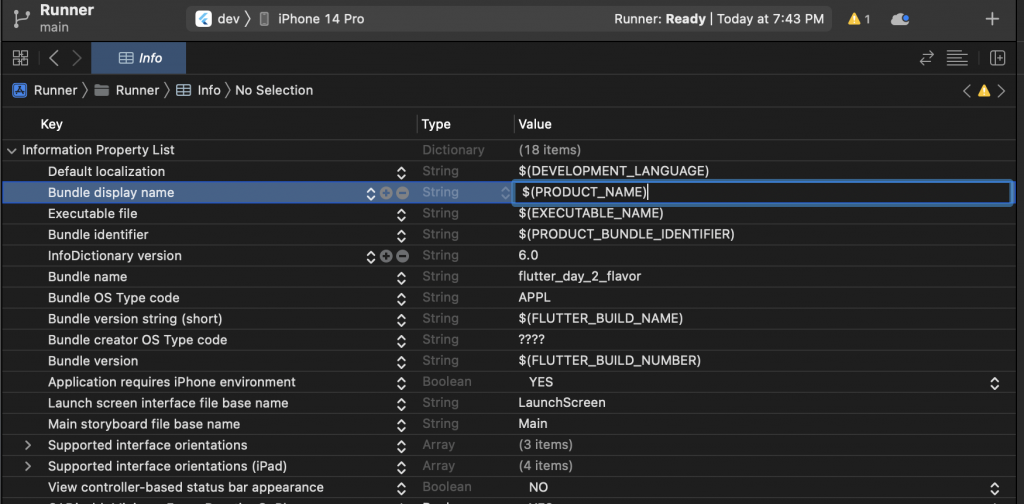Toggle the Application requires iPhone environment YES stepper

994,383
